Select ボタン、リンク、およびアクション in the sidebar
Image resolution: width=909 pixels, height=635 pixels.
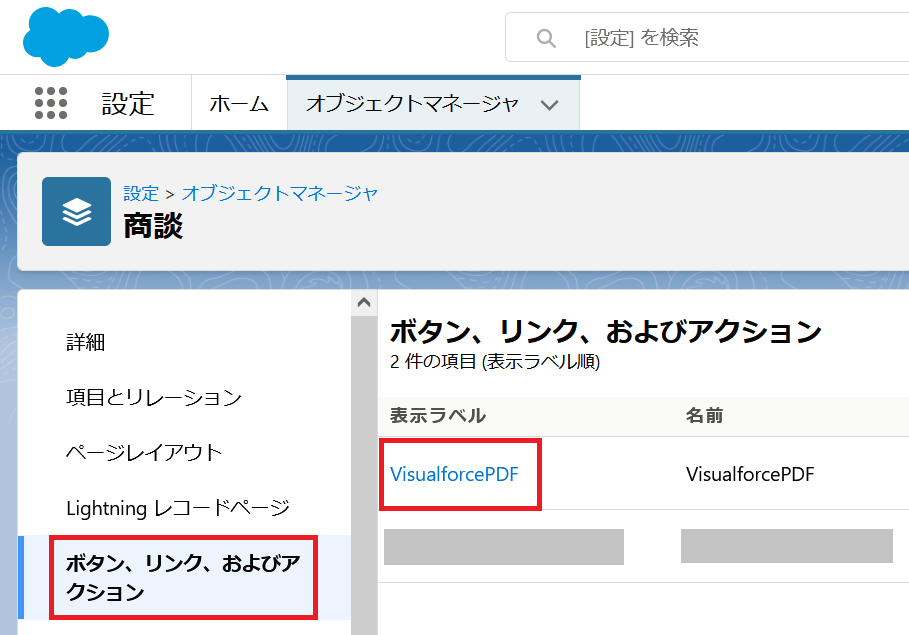click(183, 578)
